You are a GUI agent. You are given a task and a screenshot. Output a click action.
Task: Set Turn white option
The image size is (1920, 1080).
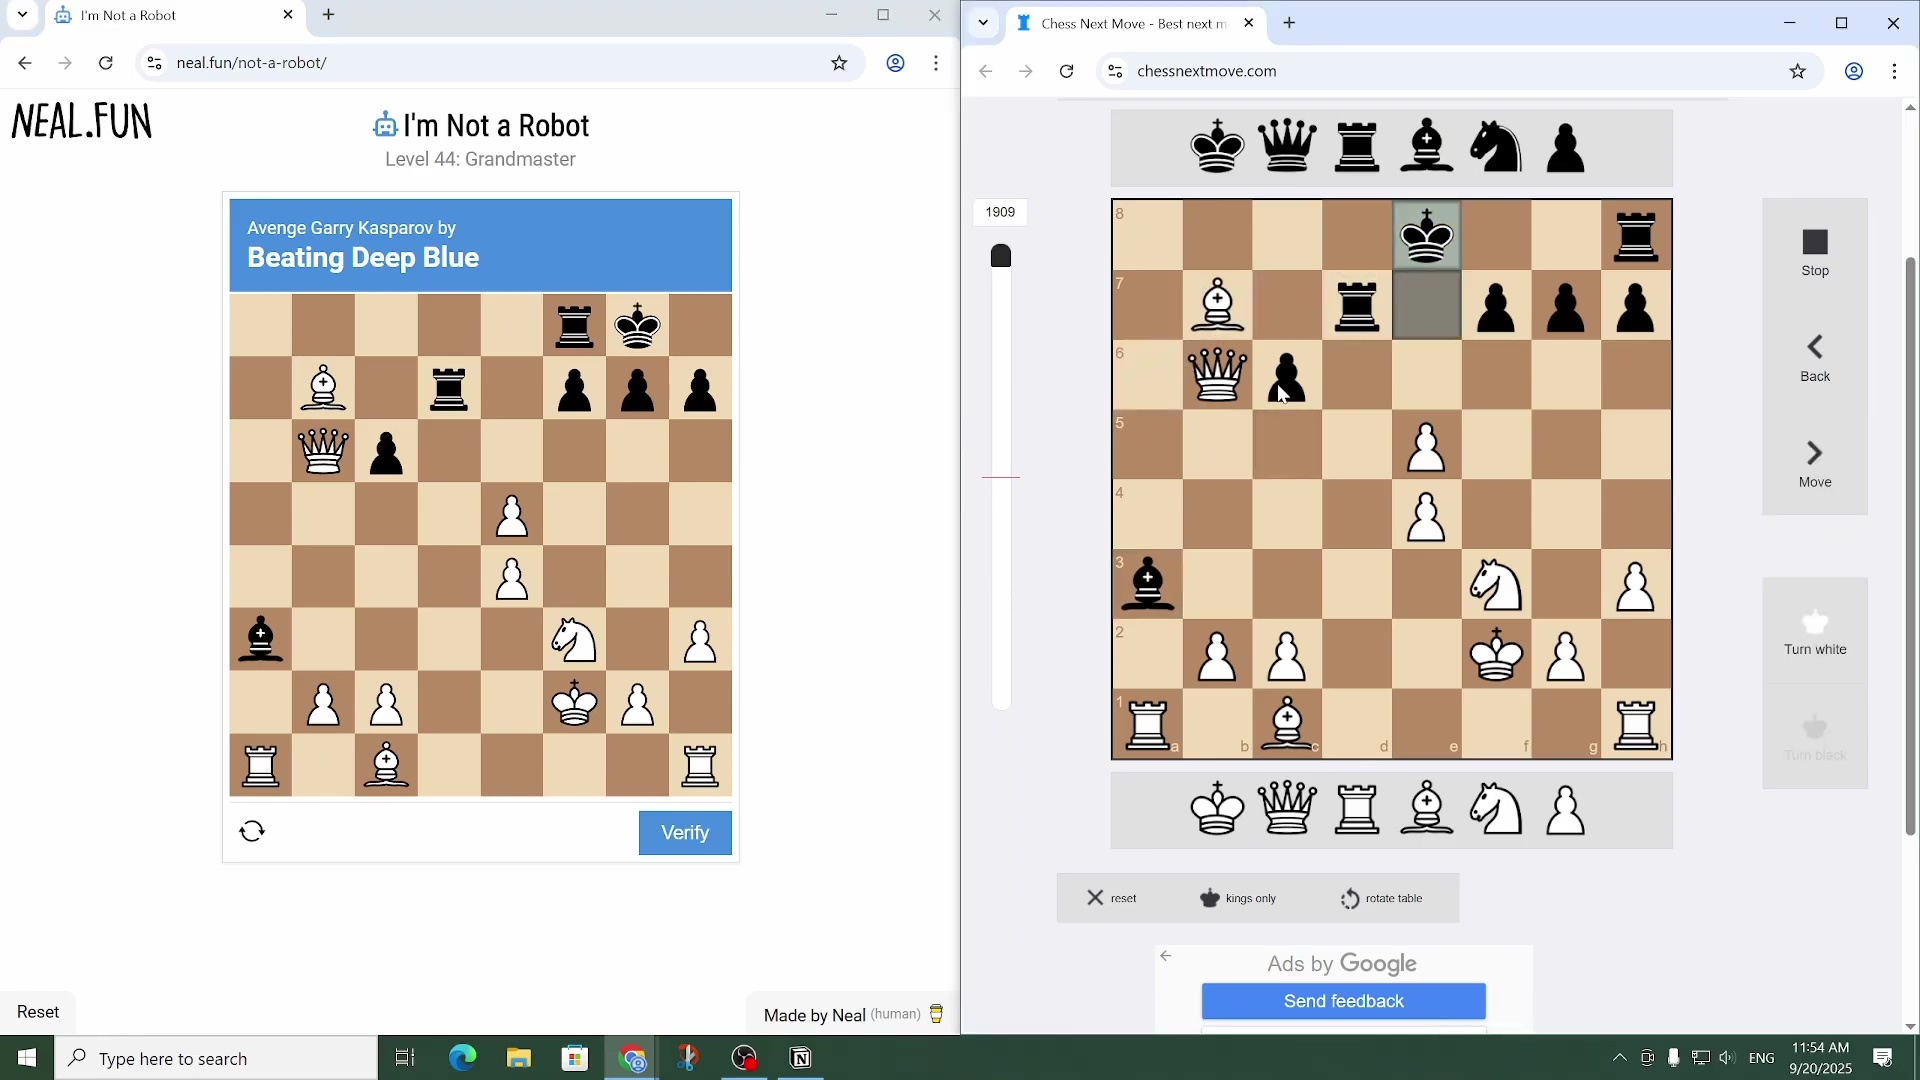coord(1815,631)
